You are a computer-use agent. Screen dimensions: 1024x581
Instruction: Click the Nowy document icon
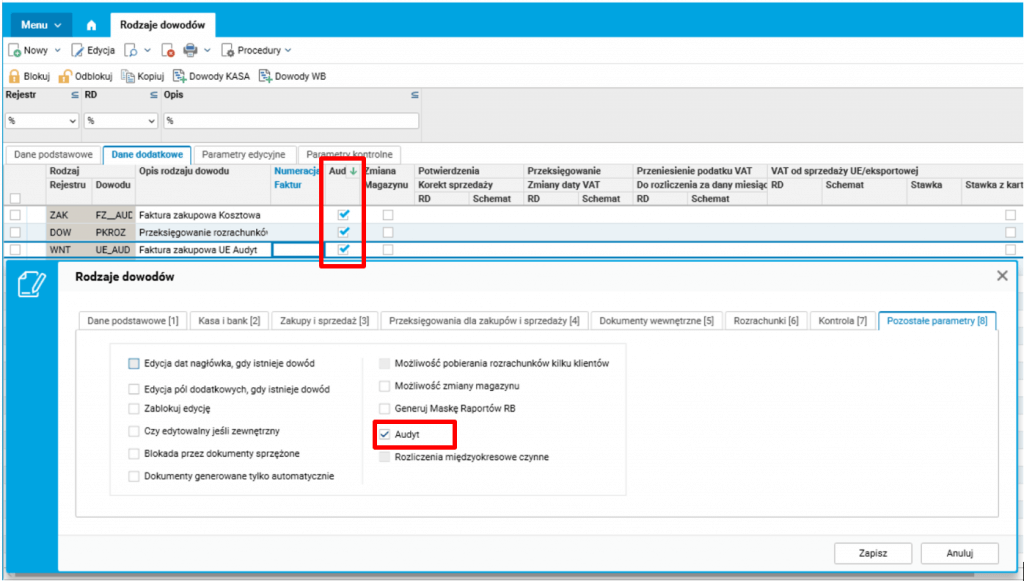tap(14, 50)
